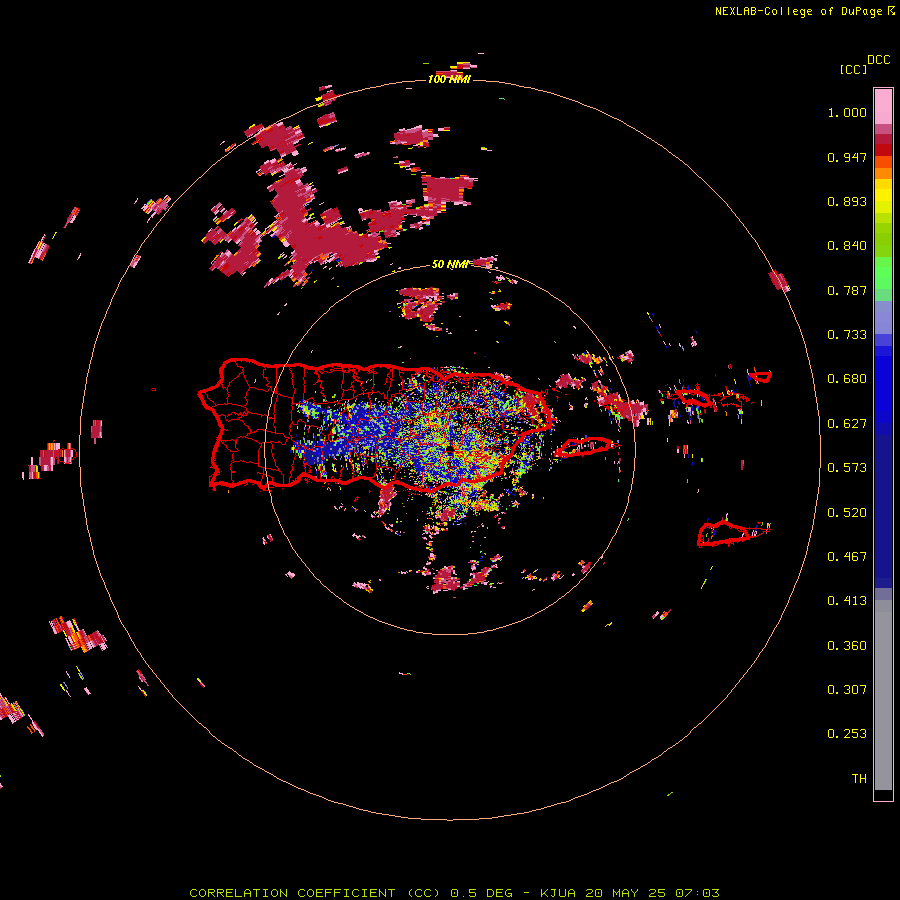Click the 100 NMI range ring label
This screenshot has width=900, height=900.
point(449,79)
